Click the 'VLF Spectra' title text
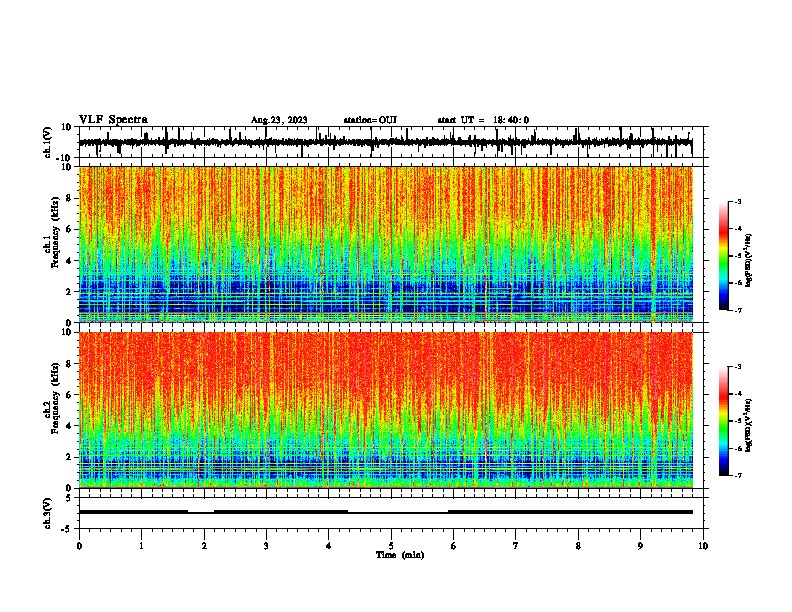 click(x=113, y=120)
